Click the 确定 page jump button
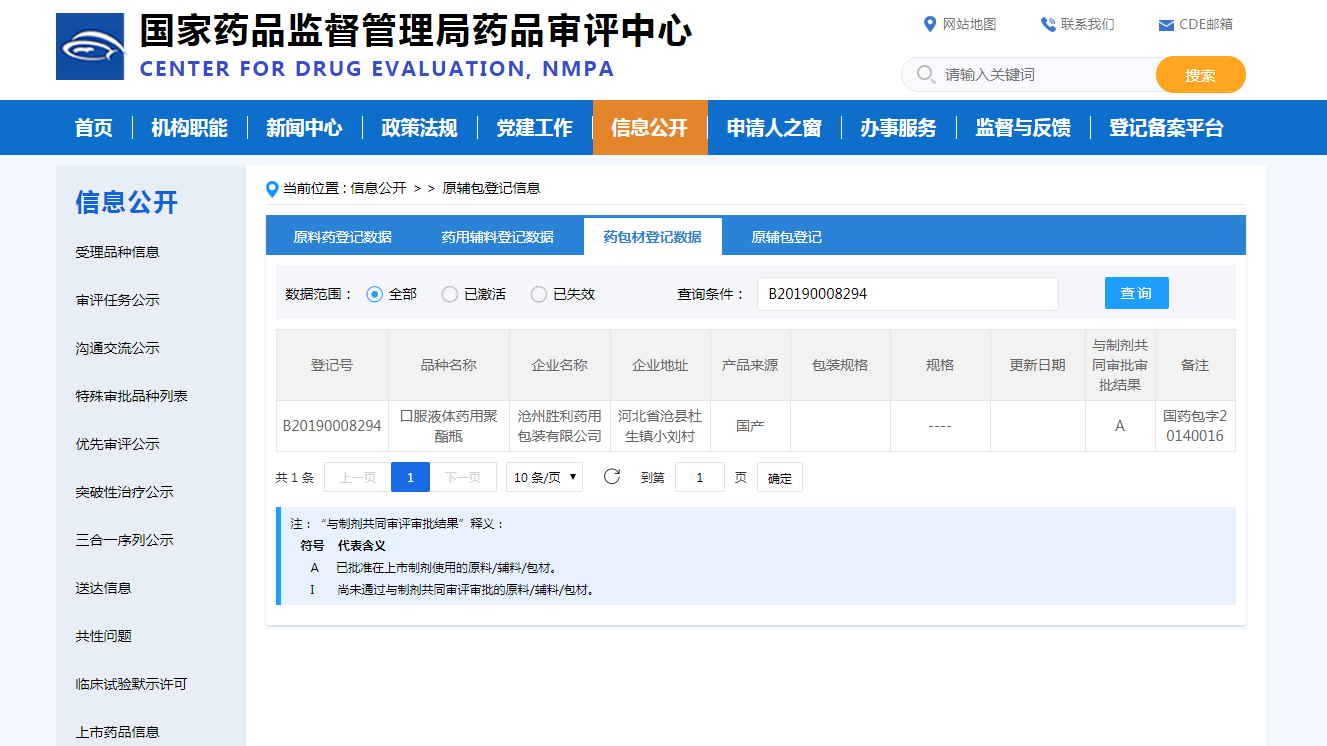The width and height of the screenshot is (1327, 746). click(780, 478)
